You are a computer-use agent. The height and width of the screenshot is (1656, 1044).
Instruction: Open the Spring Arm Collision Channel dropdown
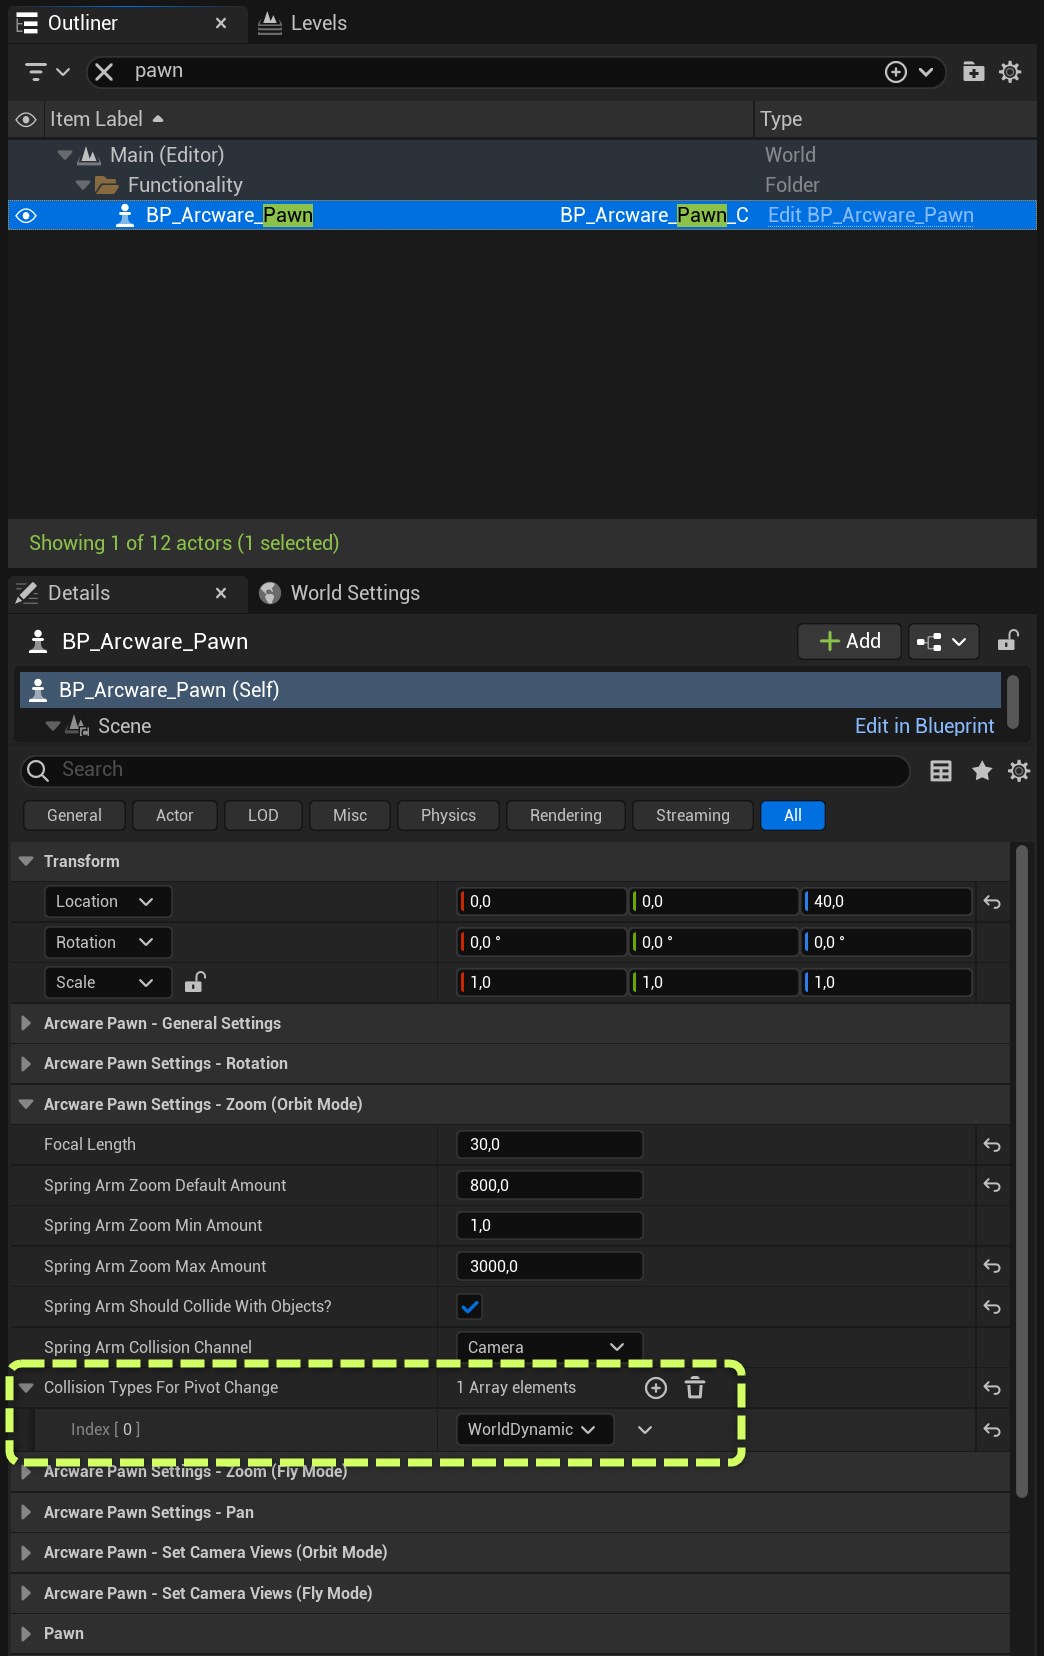click(x=548, y=1347)
